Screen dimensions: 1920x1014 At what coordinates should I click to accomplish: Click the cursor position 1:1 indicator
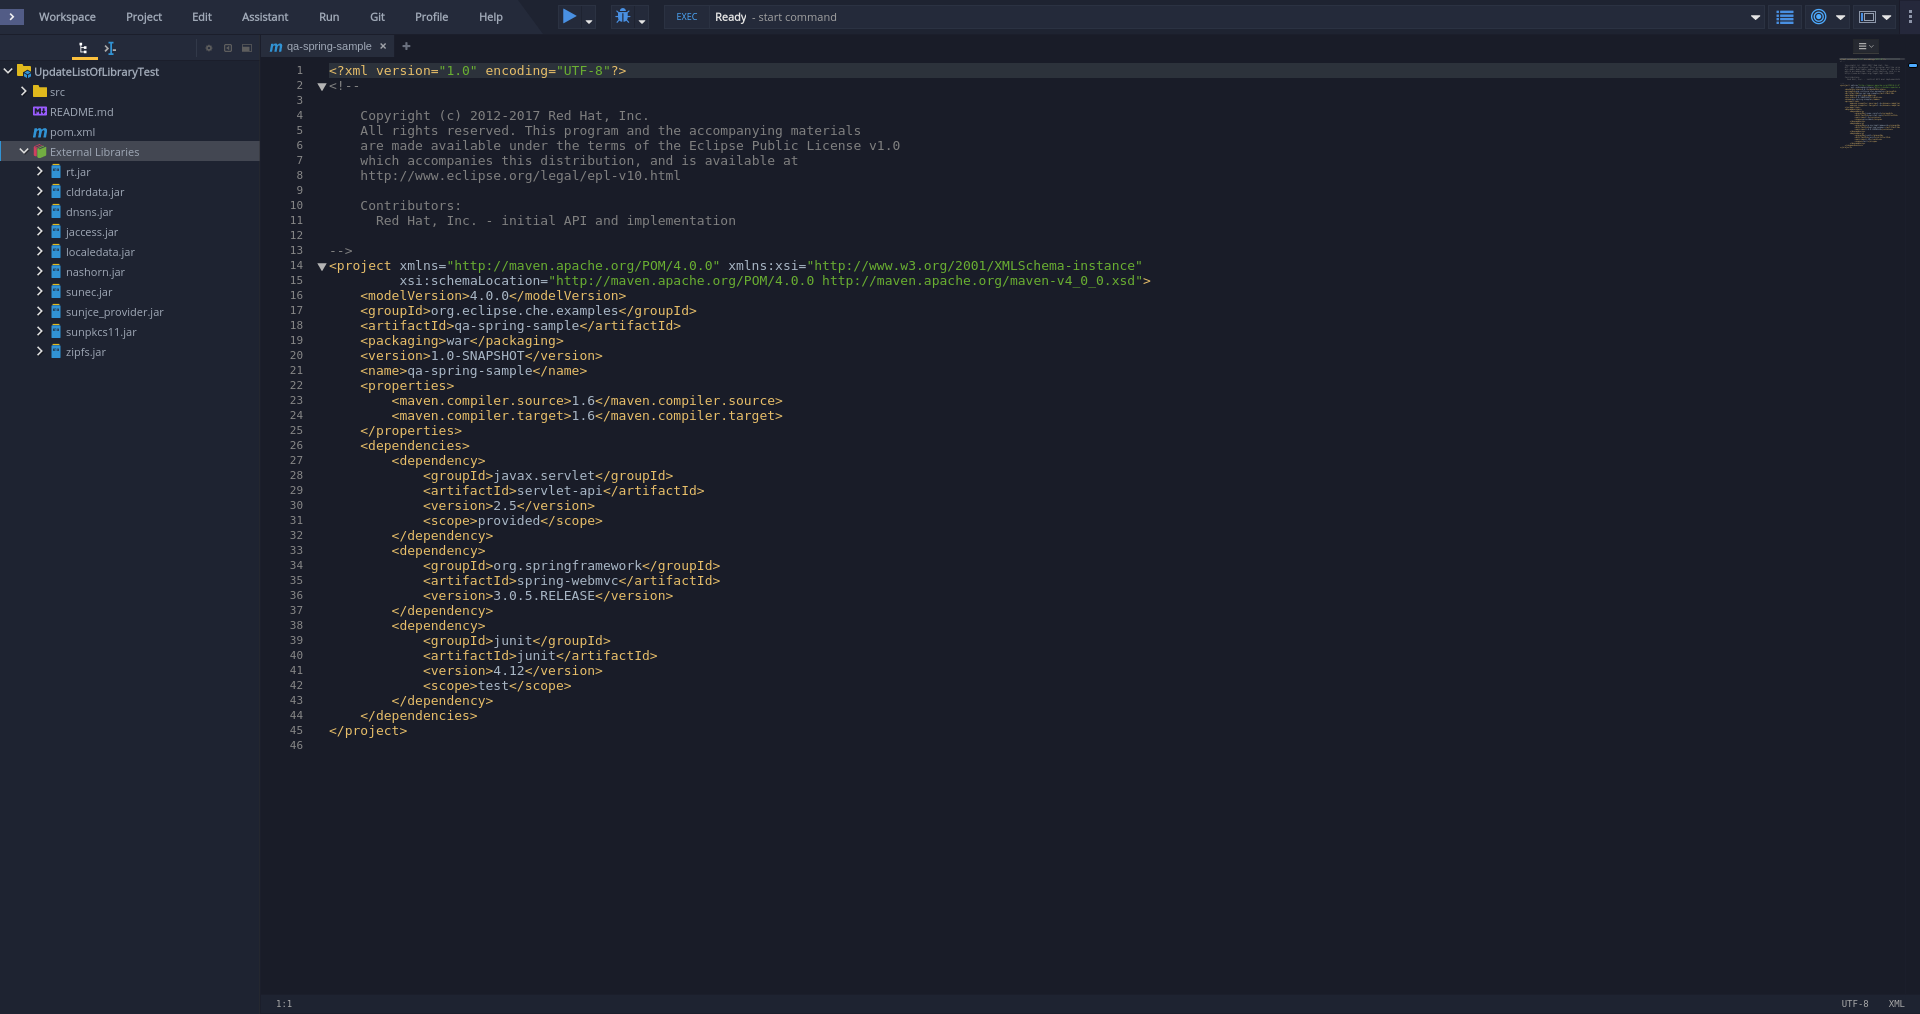click(x=284, y=1003)
